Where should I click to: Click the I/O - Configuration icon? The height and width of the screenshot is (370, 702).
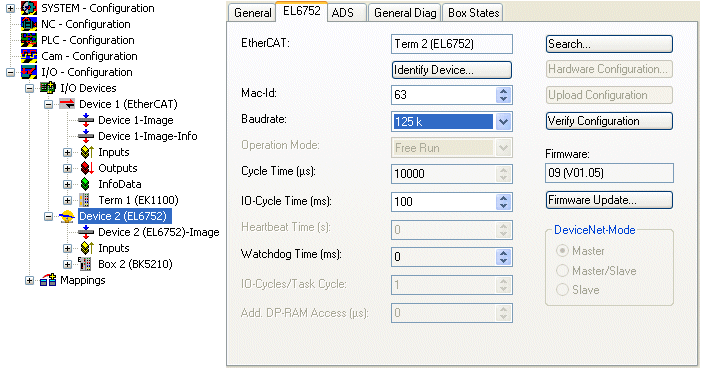coord(29,72)
